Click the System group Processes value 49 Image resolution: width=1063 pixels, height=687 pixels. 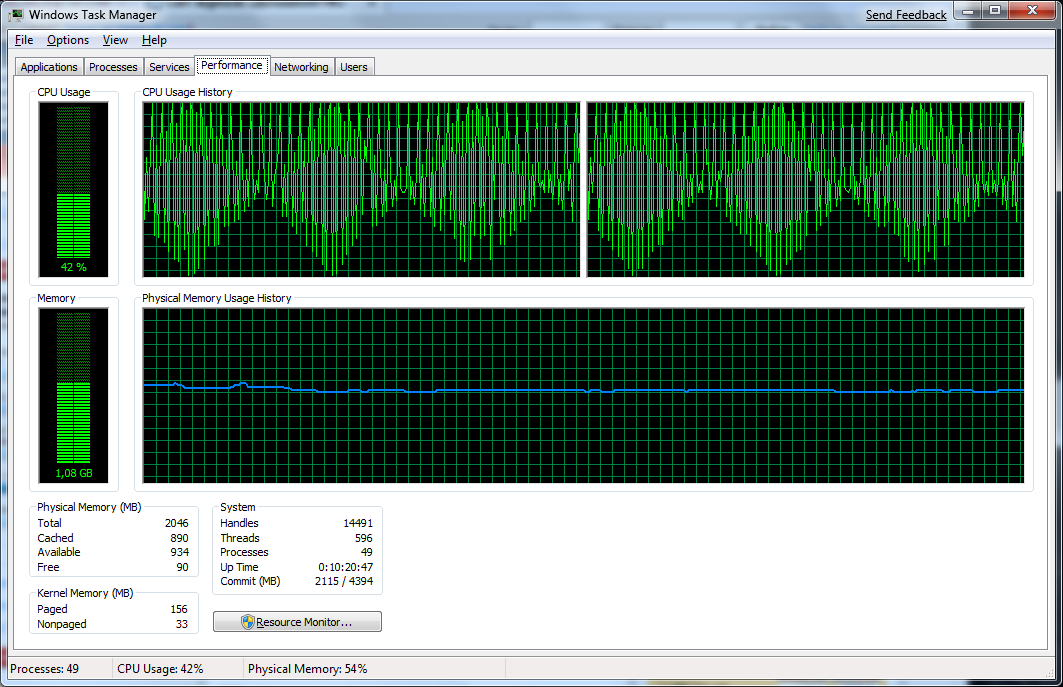coord(367,552)
